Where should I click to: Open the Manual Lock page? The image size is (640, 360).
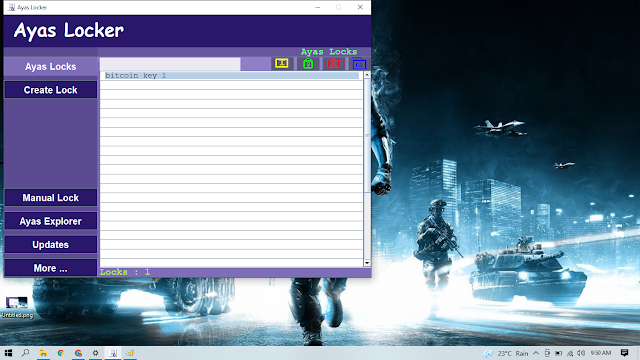[51, 198]
